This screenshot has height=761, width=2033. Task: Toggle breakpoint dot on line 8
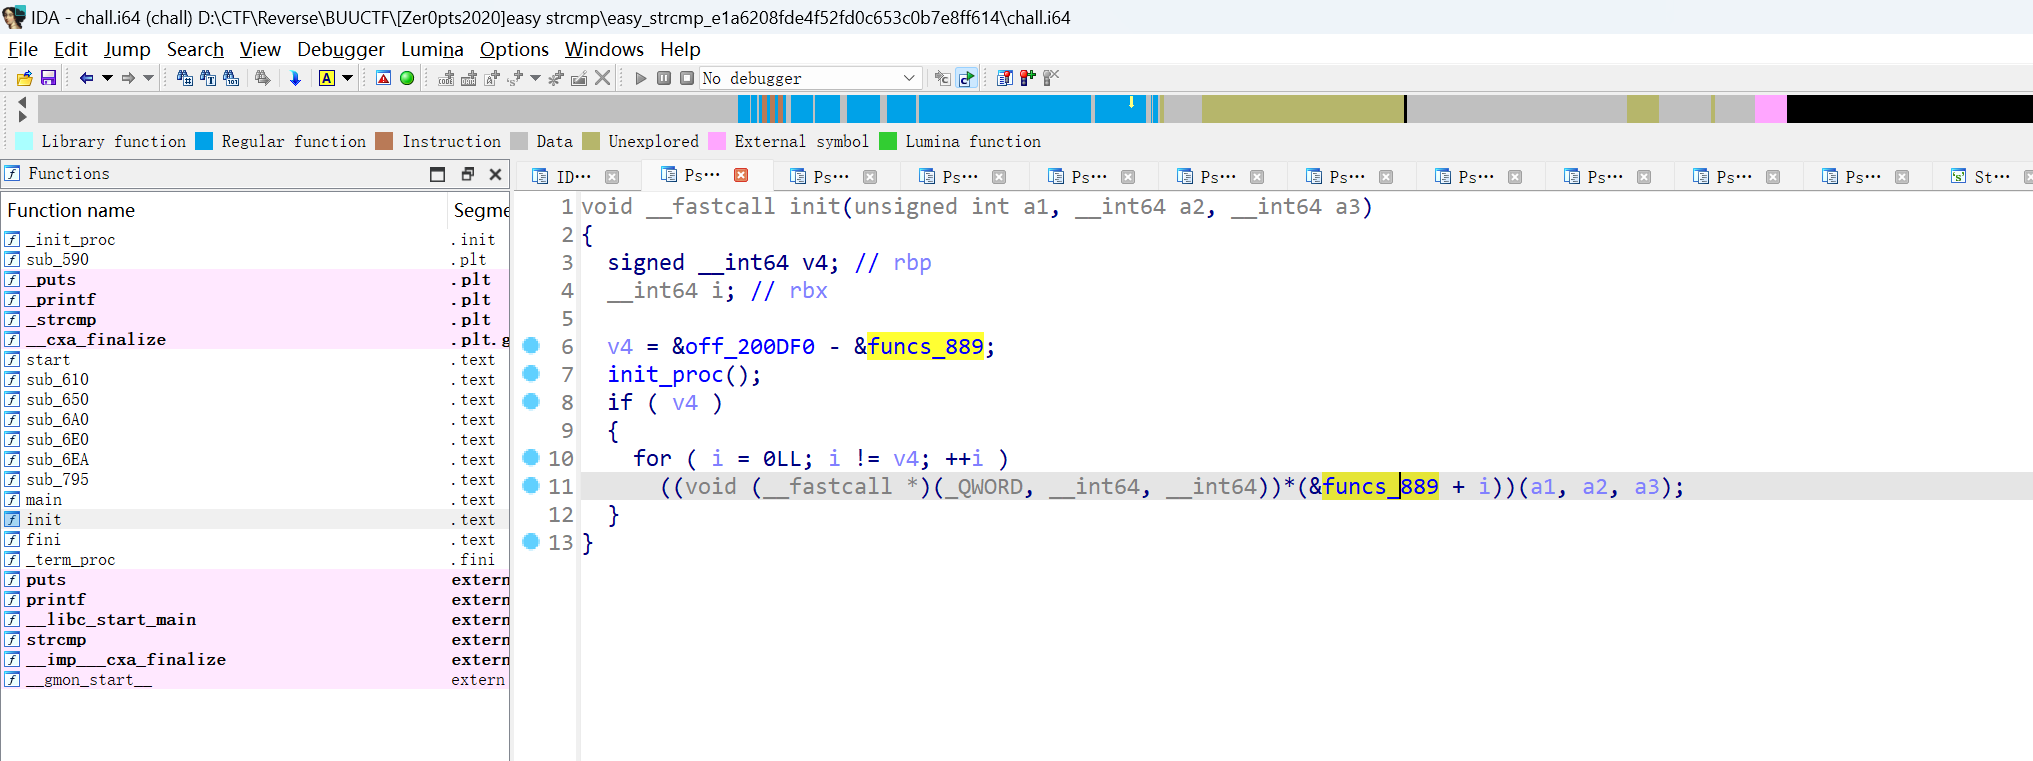(531, 402)
